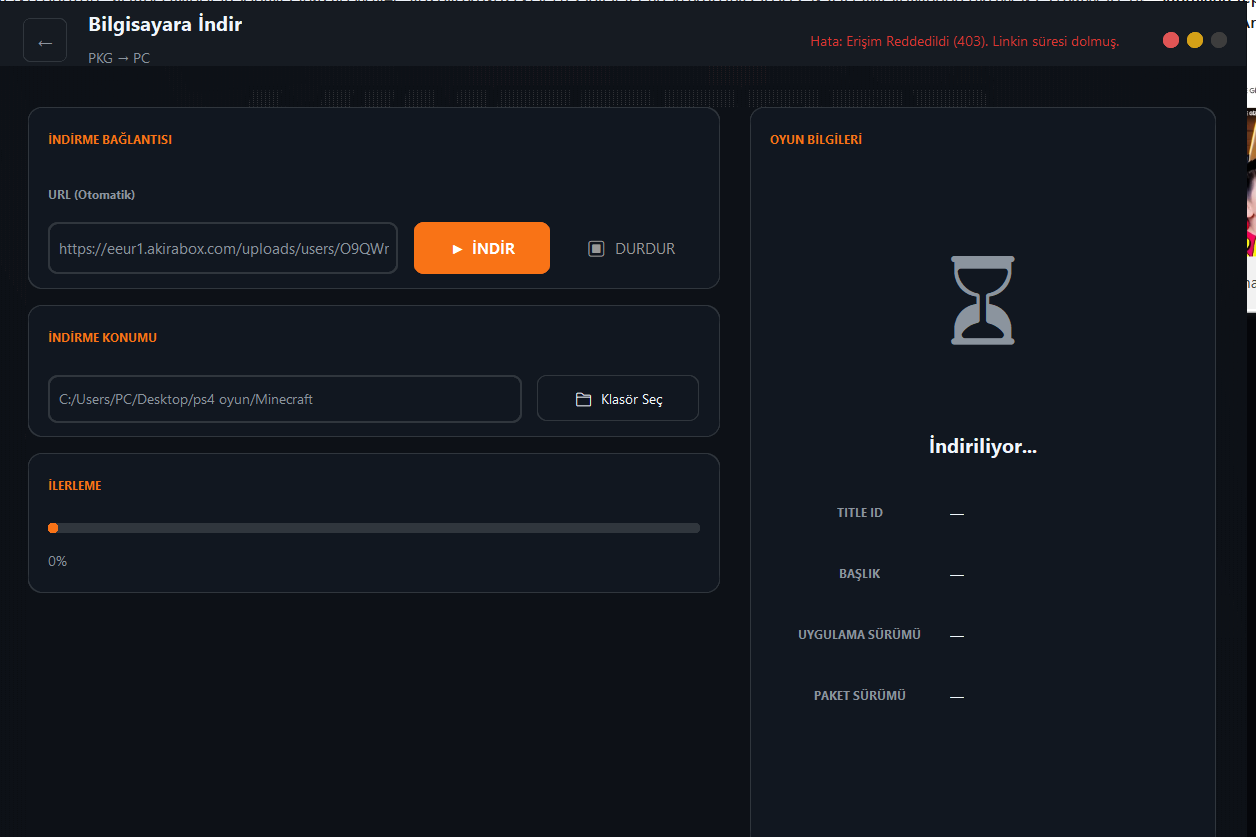Click the download progress bar track

tap(375, 528)
